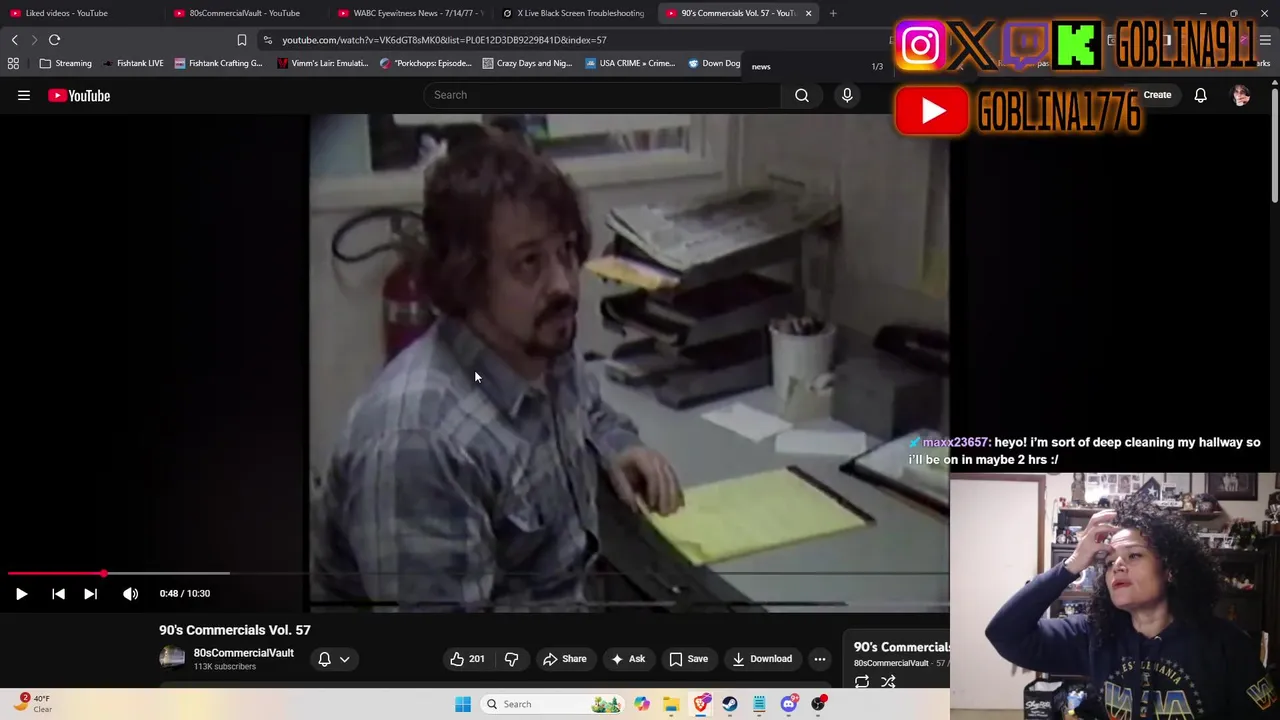Open Crazy Days and Nig... bookmark

pyautogui.click(x=527, y=63)
